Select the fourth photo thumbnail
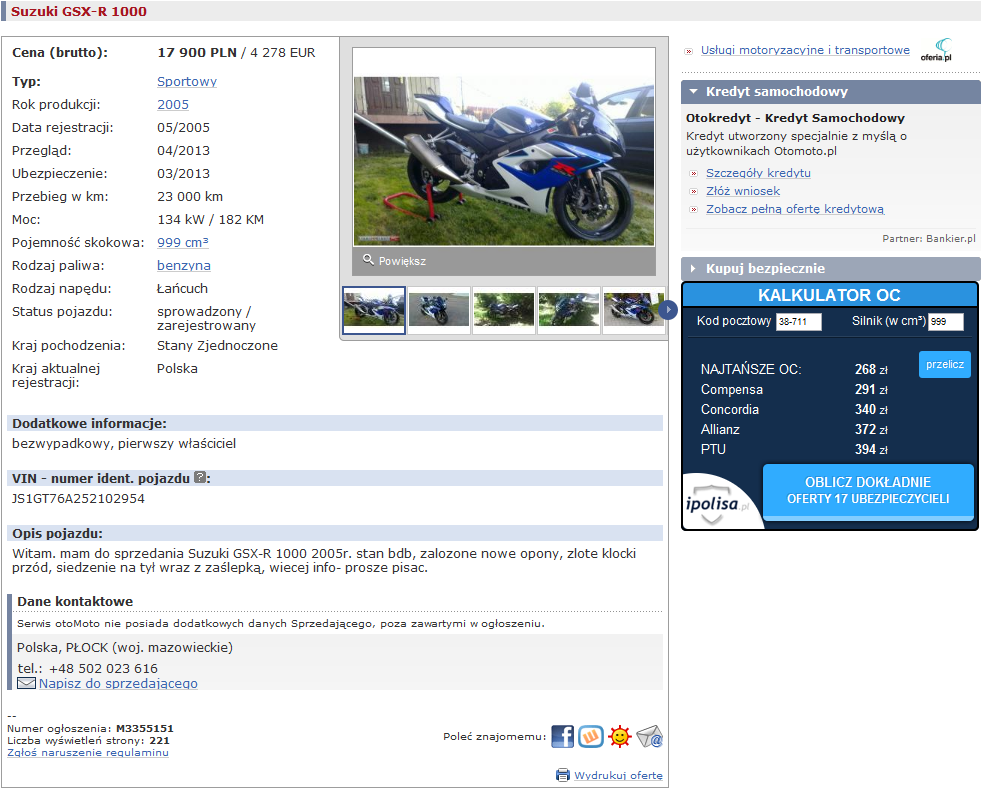Image resolution: width=985 pixels, height=788 pixels. pyautogui.click(x=569, y=310)
